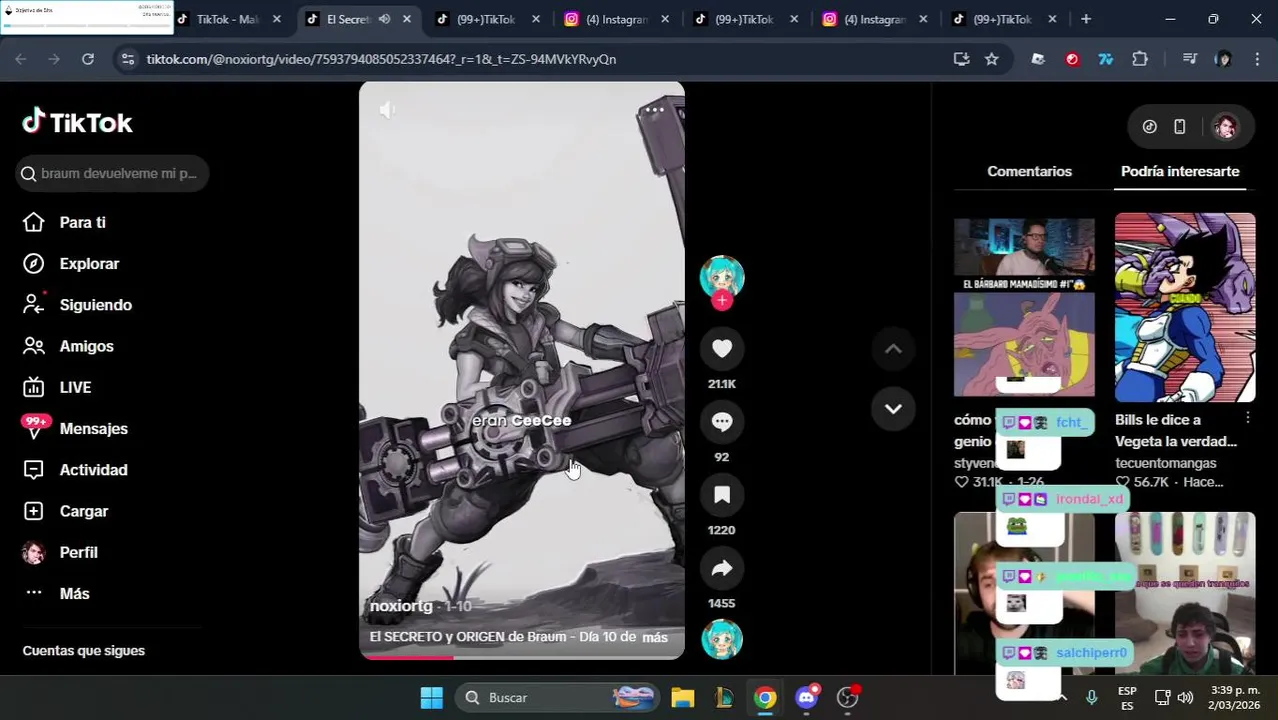Expand the Más menu in the sidebar
Image resolution: width=1278 pixels, height=720 pixels.
coord(57,593)
